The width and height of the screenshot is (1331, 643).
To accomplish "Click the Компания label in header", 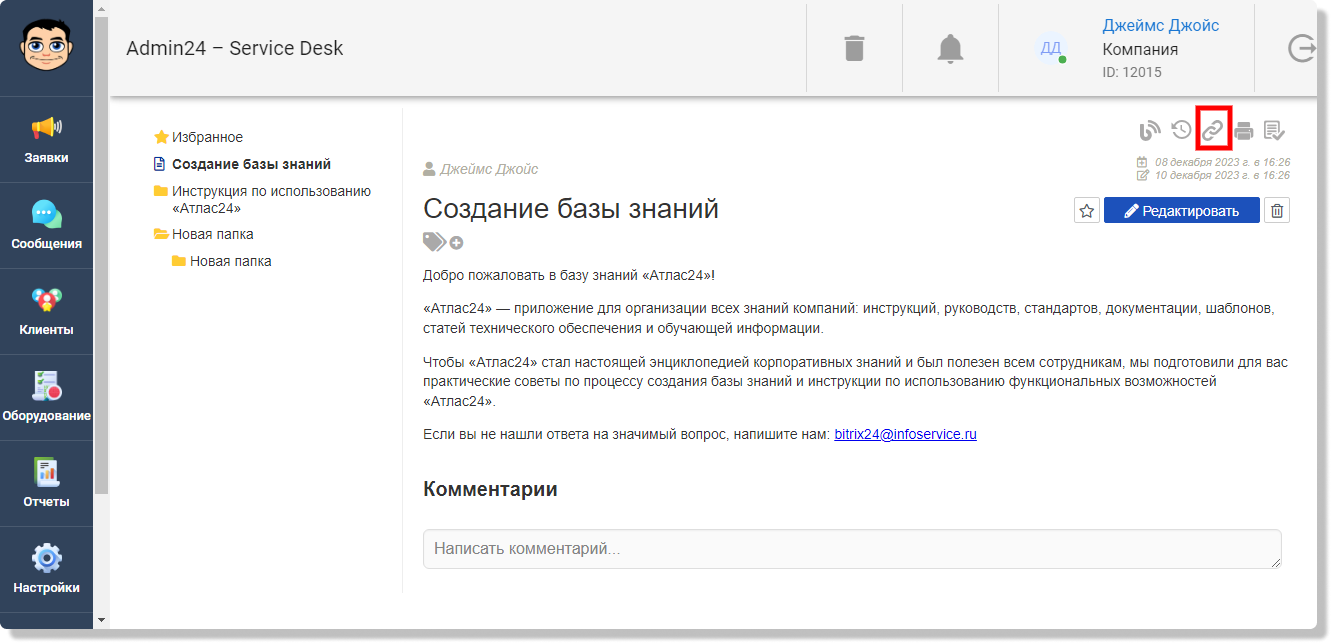I will [x=1140, y=49].
